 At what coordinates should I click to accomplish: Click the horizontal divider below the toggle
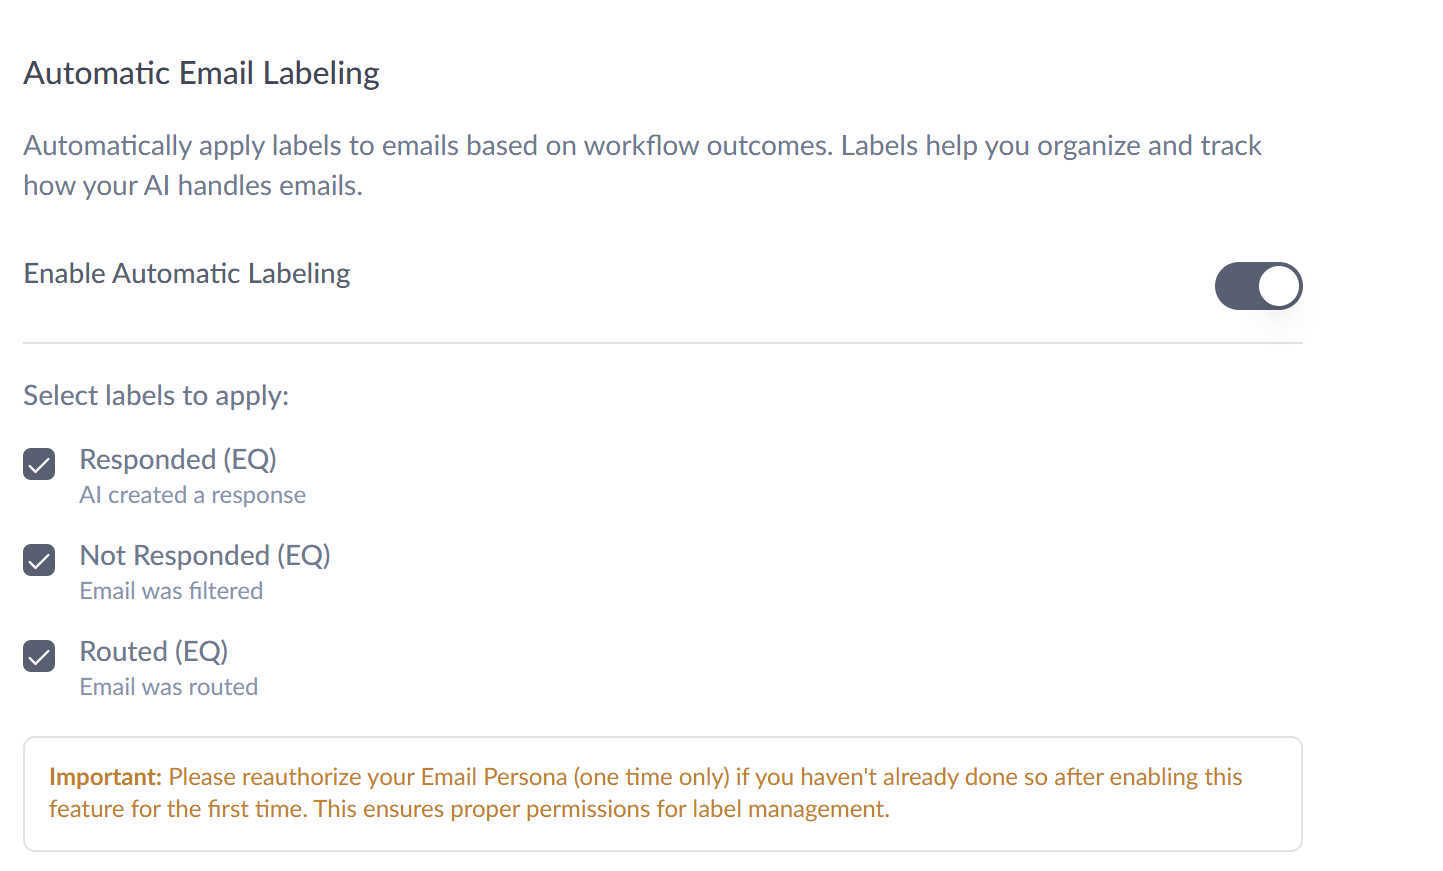click(662, 343)
